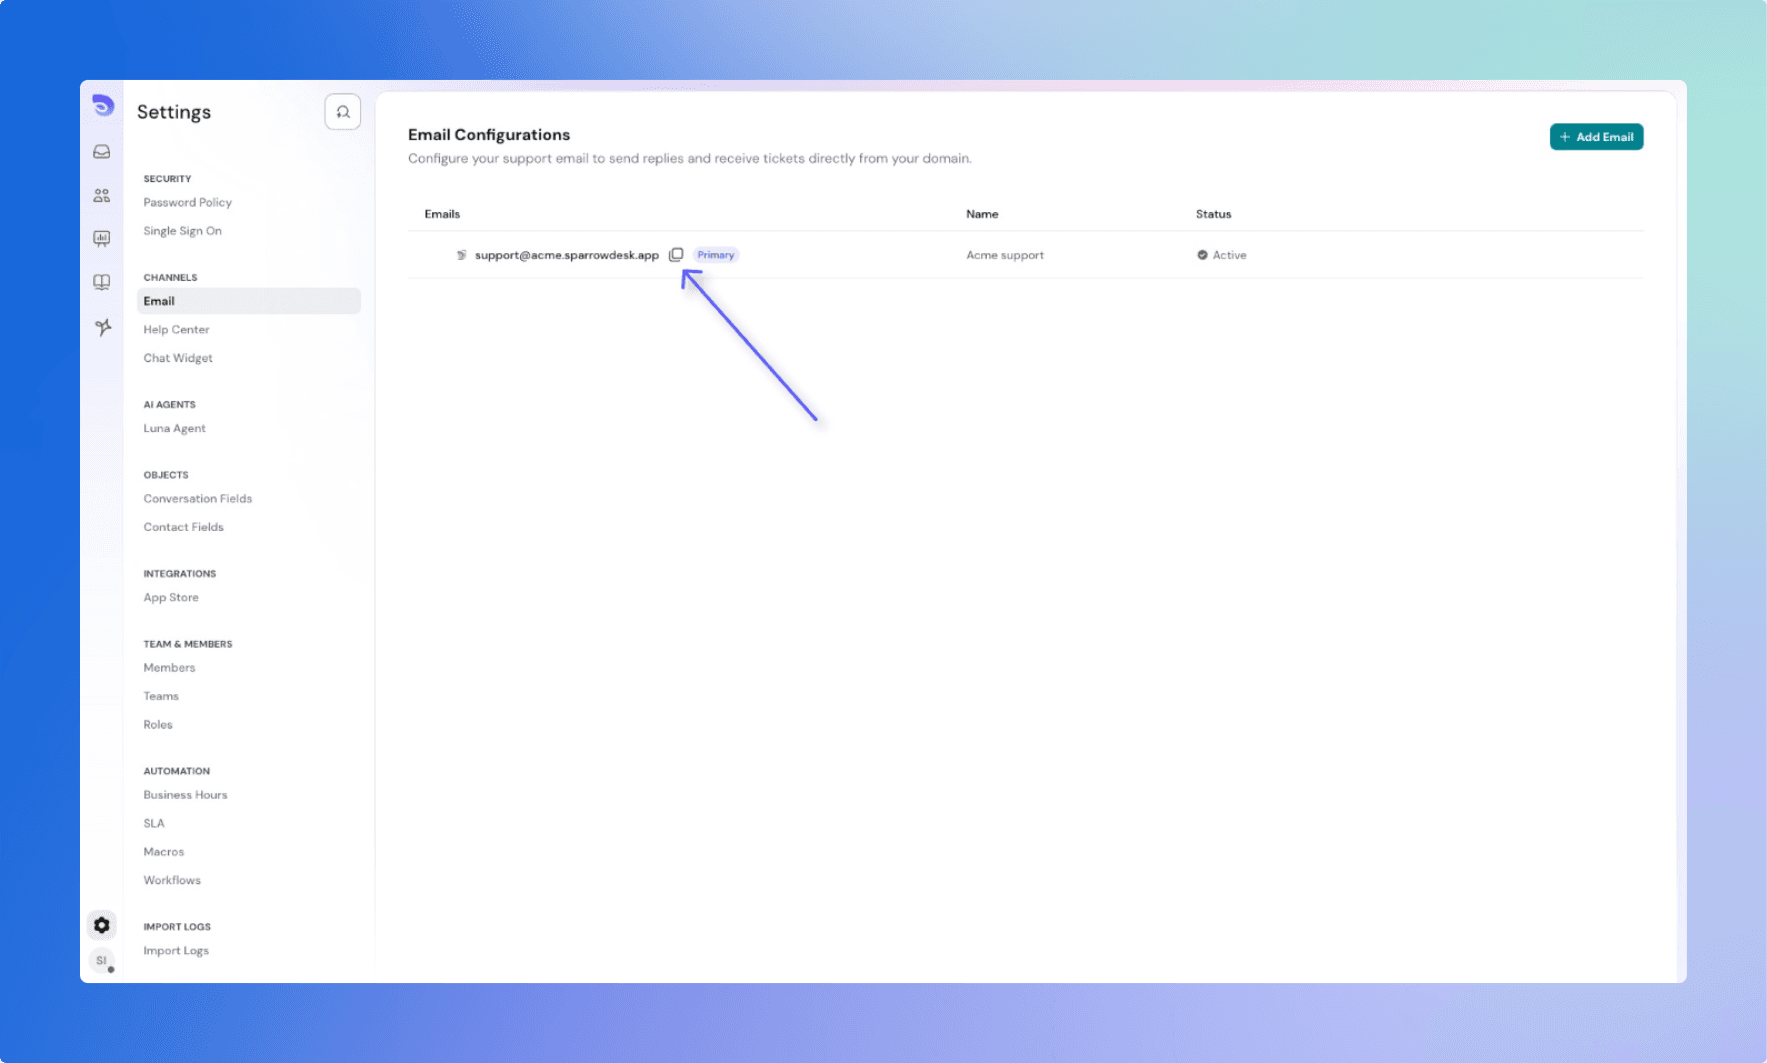Open the SI user avatar menu

101,960
